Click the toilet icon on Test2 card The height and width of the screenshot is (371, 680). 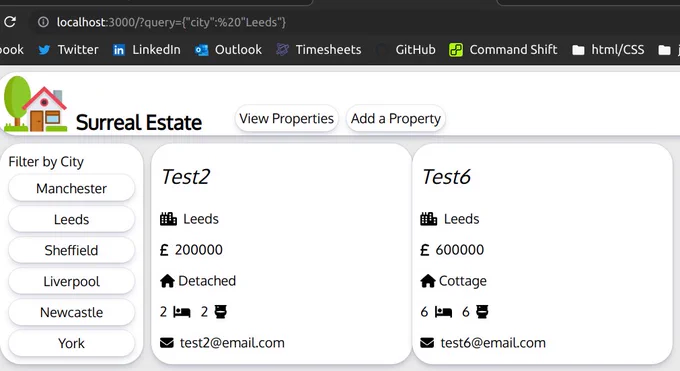point(221,312)
